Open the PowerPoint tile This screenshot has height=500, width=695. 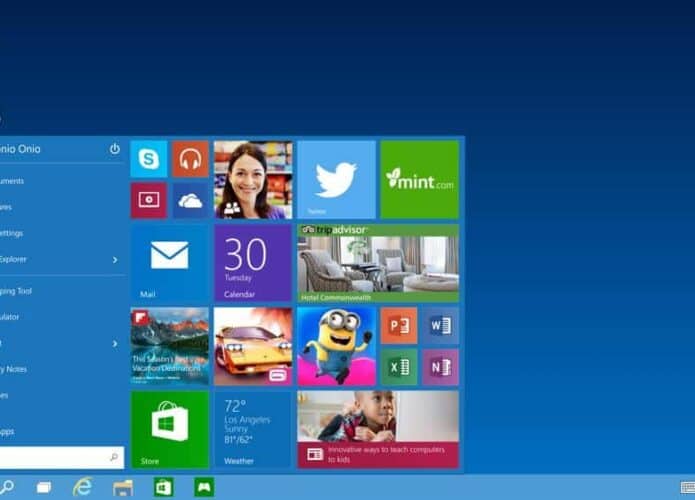[x=399, y=325]
